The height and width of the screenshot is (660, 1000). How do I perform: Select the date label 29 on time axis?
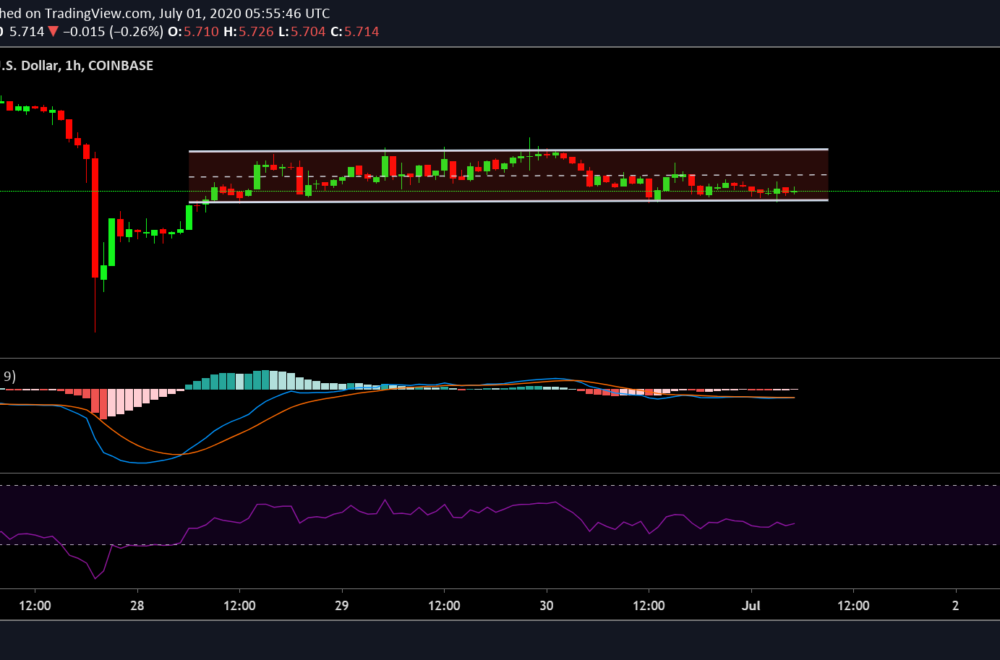pyautogui.click(x=342, y=605)
